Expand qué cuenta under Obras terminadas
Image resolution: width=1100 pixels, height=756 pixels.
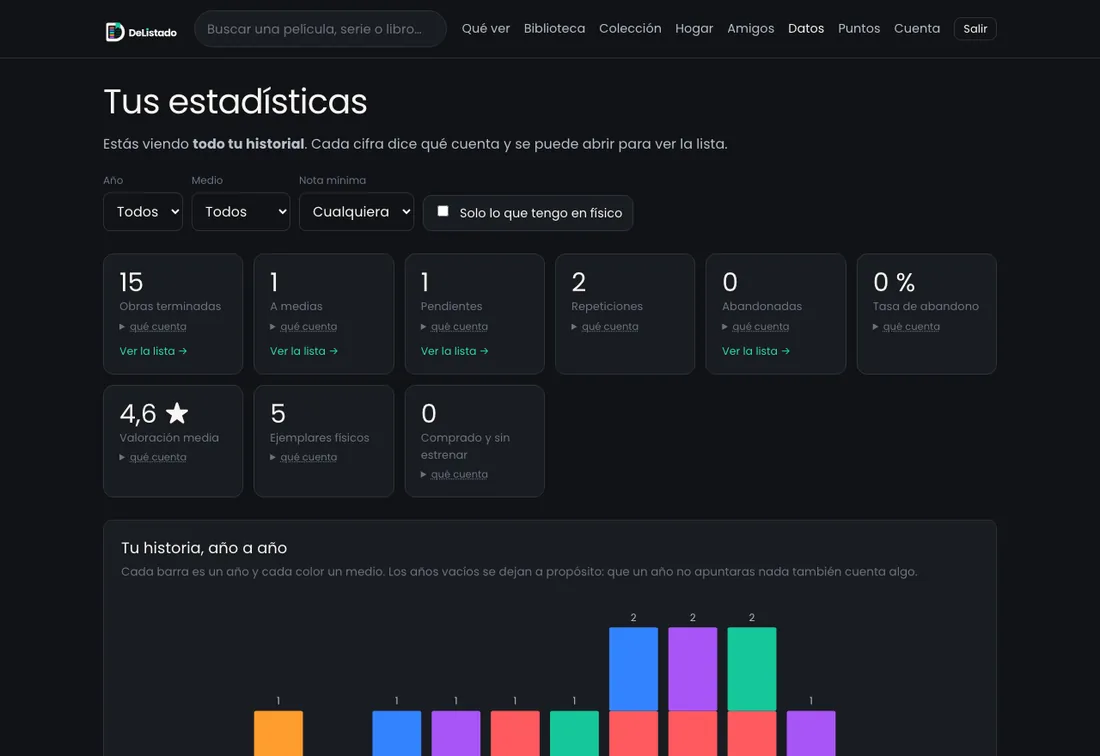click(x=153, y=327)
